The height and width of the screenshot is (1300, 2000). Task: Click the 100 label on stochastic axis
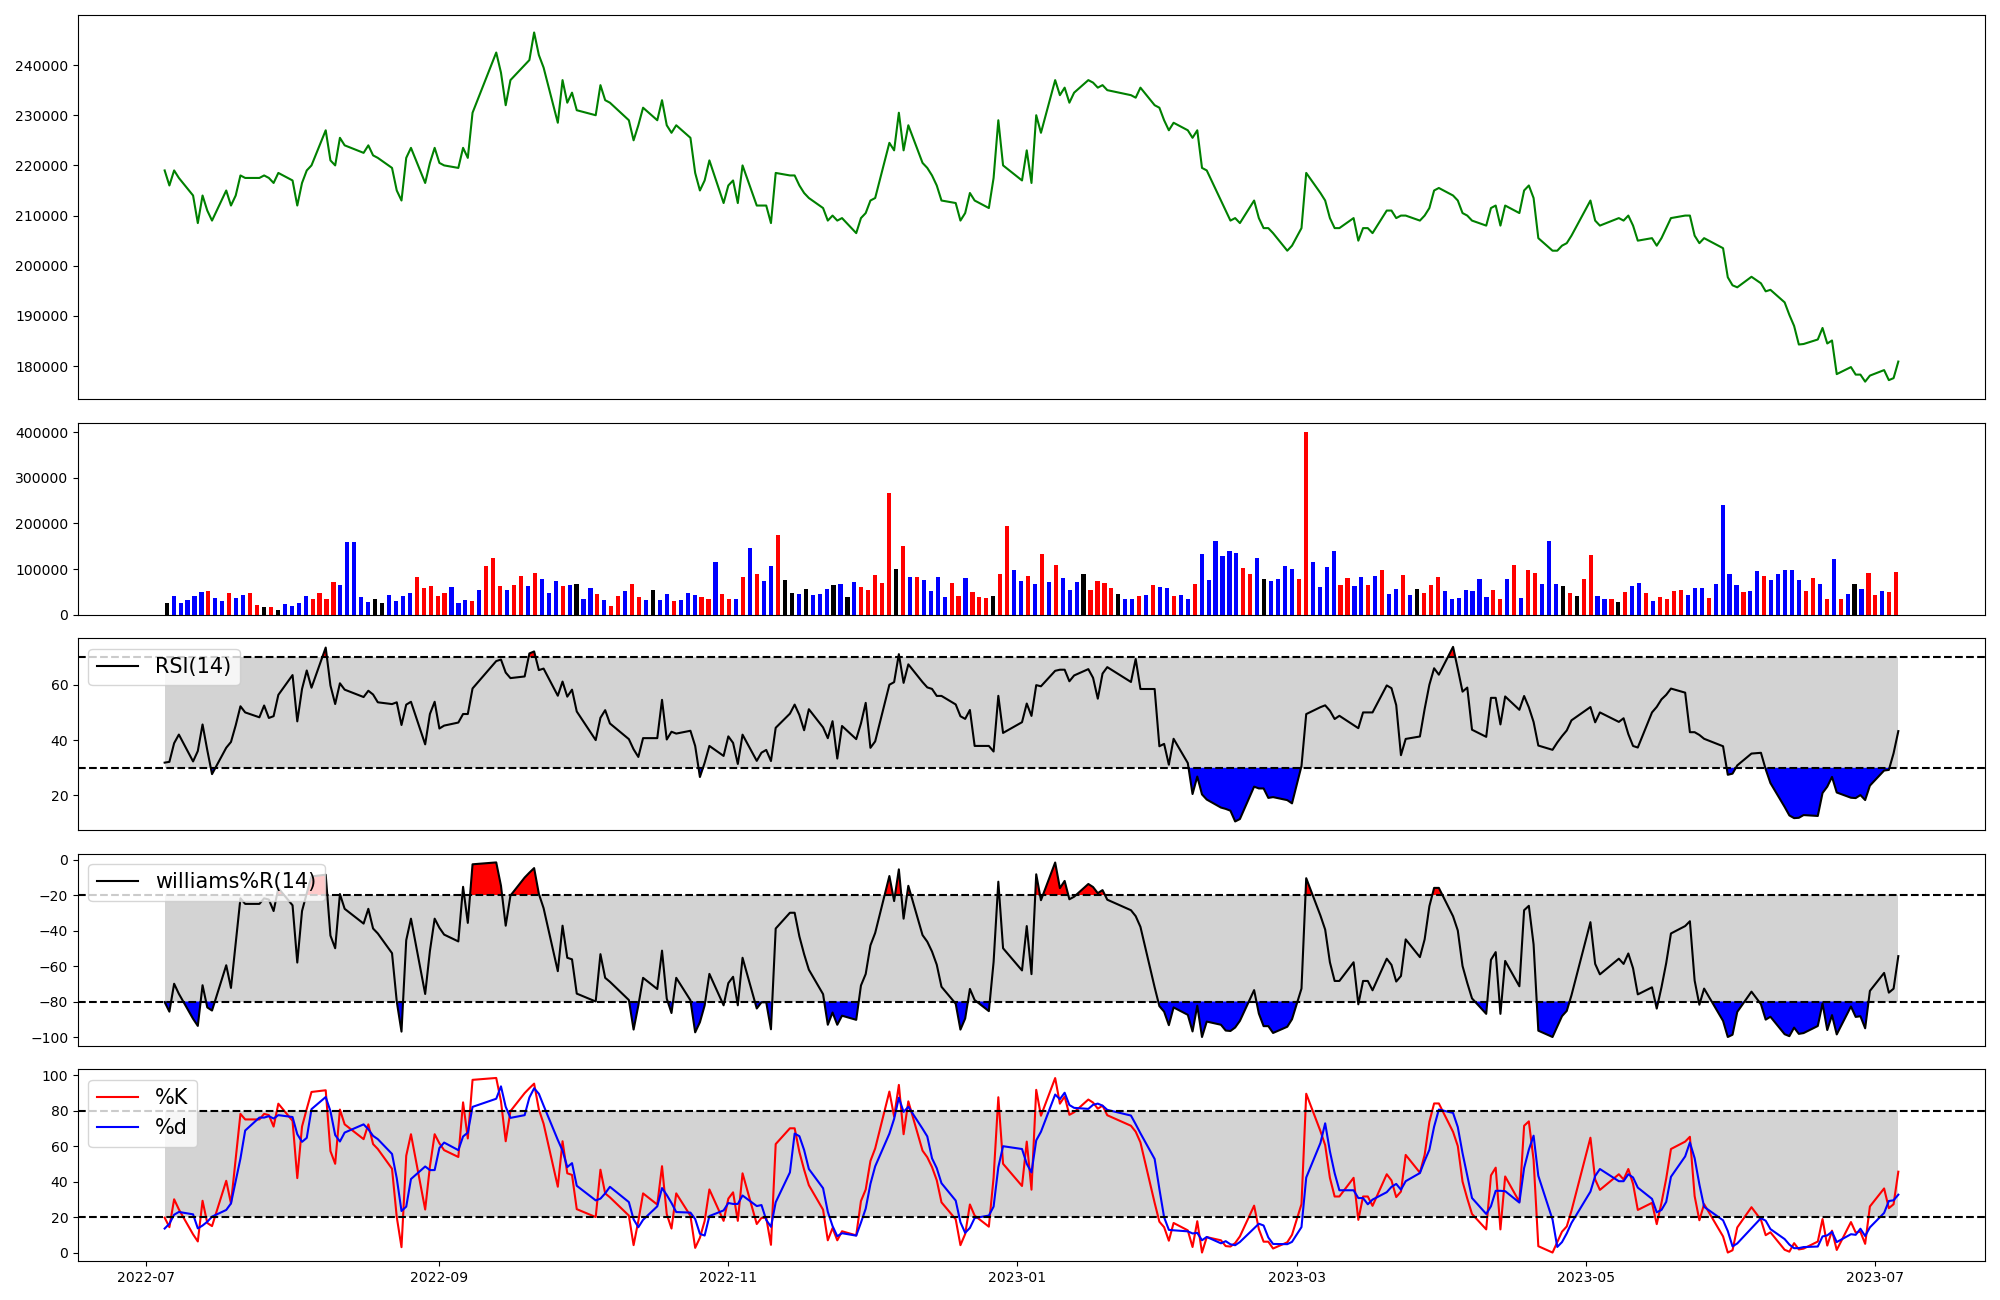54,1076
